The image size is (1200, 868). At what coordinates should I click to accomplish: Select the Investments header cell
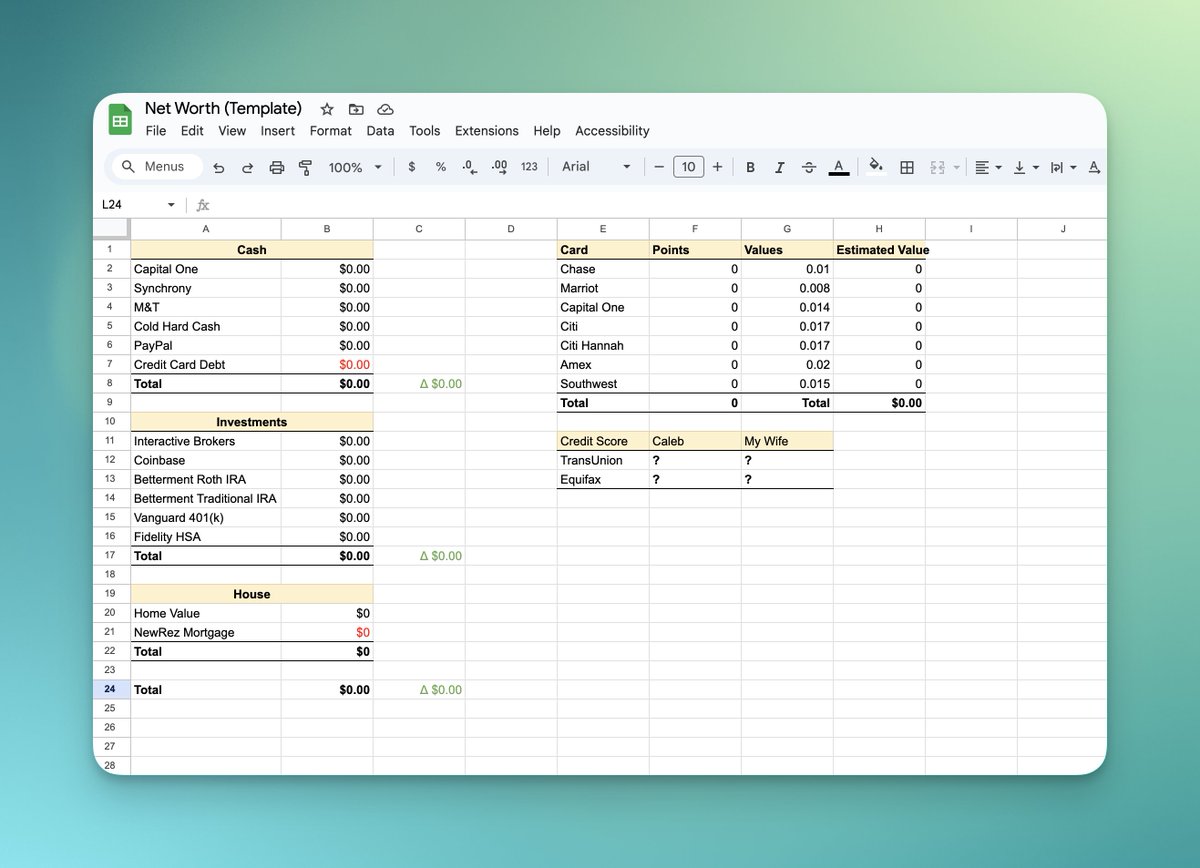(x=252, y=422)
